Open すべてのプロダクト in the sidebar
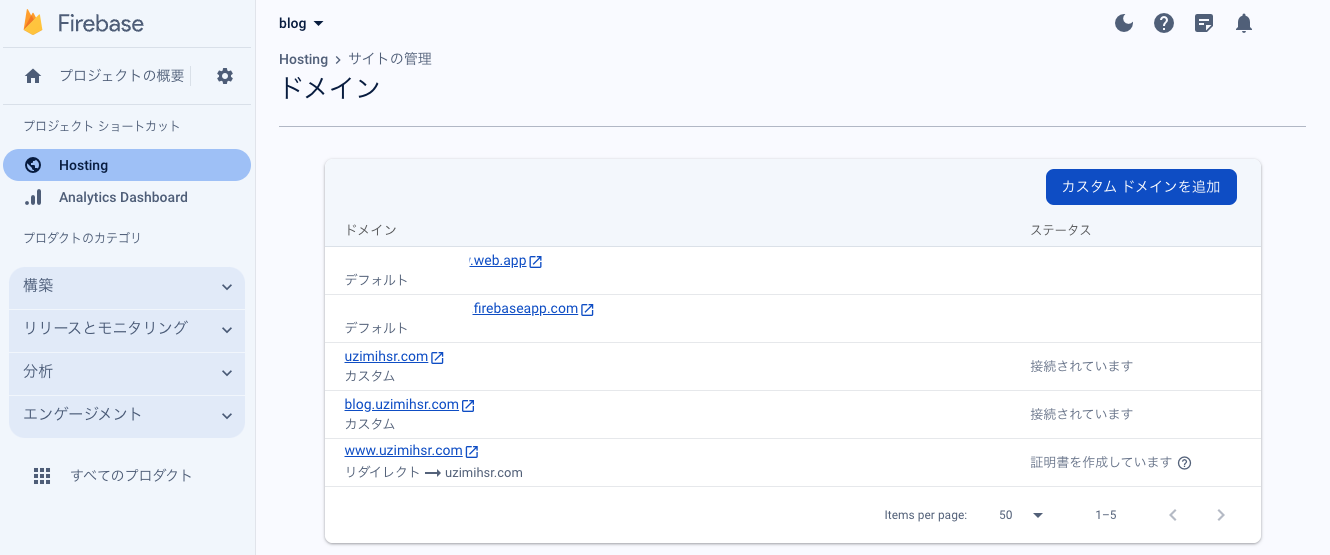Screen dimensions: 1330x555 pyautogui.click(x=131, y=476)
